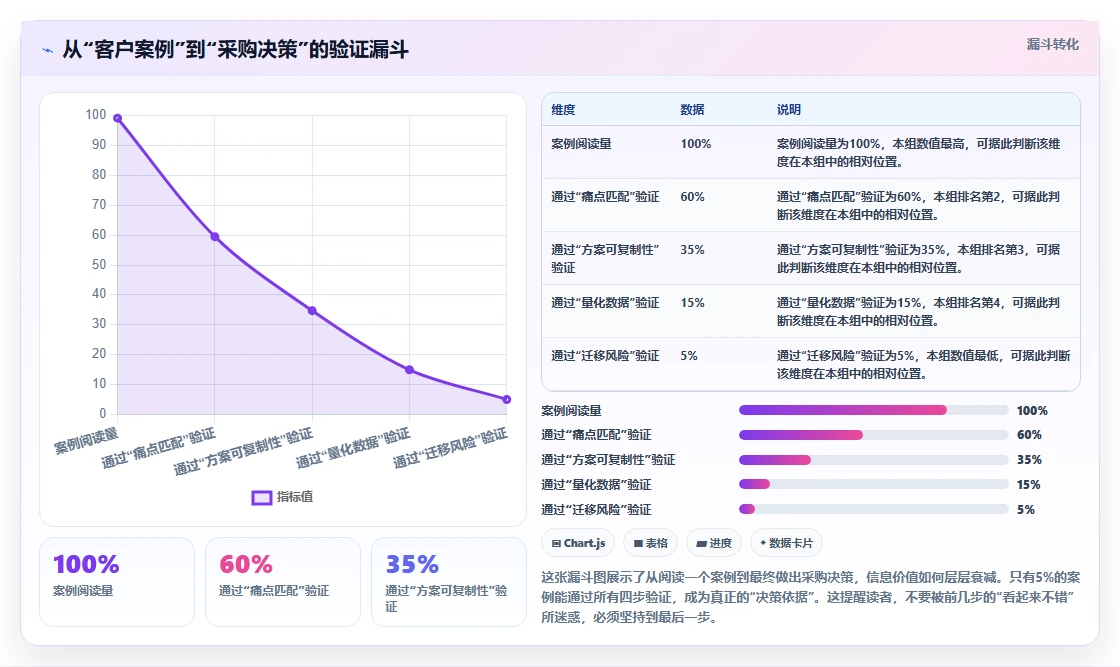1120x667 pixels.
Task: Click the description saying 本组数值最高
Action: click(x=919, y=152)
